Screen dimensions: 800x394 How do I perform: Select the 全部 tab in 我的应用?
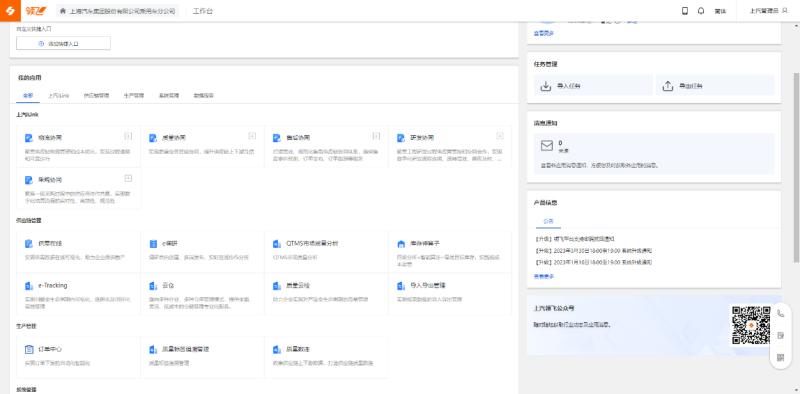(28, 95)
